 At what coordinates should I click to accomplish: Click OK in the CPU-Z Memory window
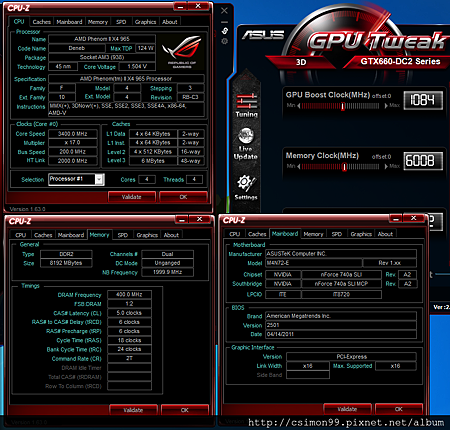click(x=185, y=410)
